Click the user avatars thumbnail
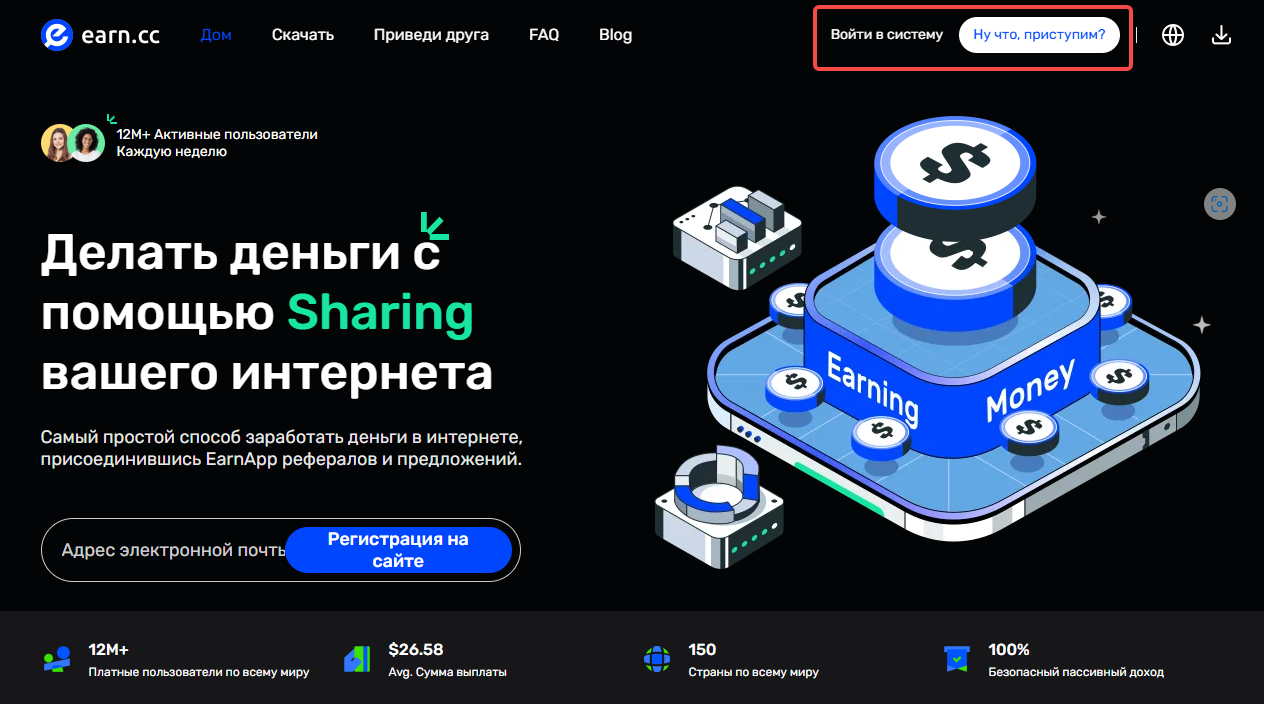1264x704 pixels. 73,143
